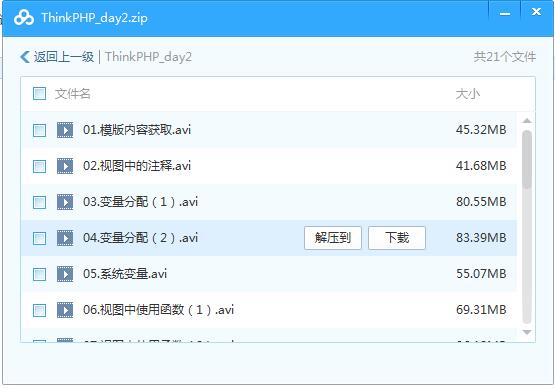This screenshot has width=555, height=388.
Task: Click the size value 55.07MB
Action: coord(481,274)
